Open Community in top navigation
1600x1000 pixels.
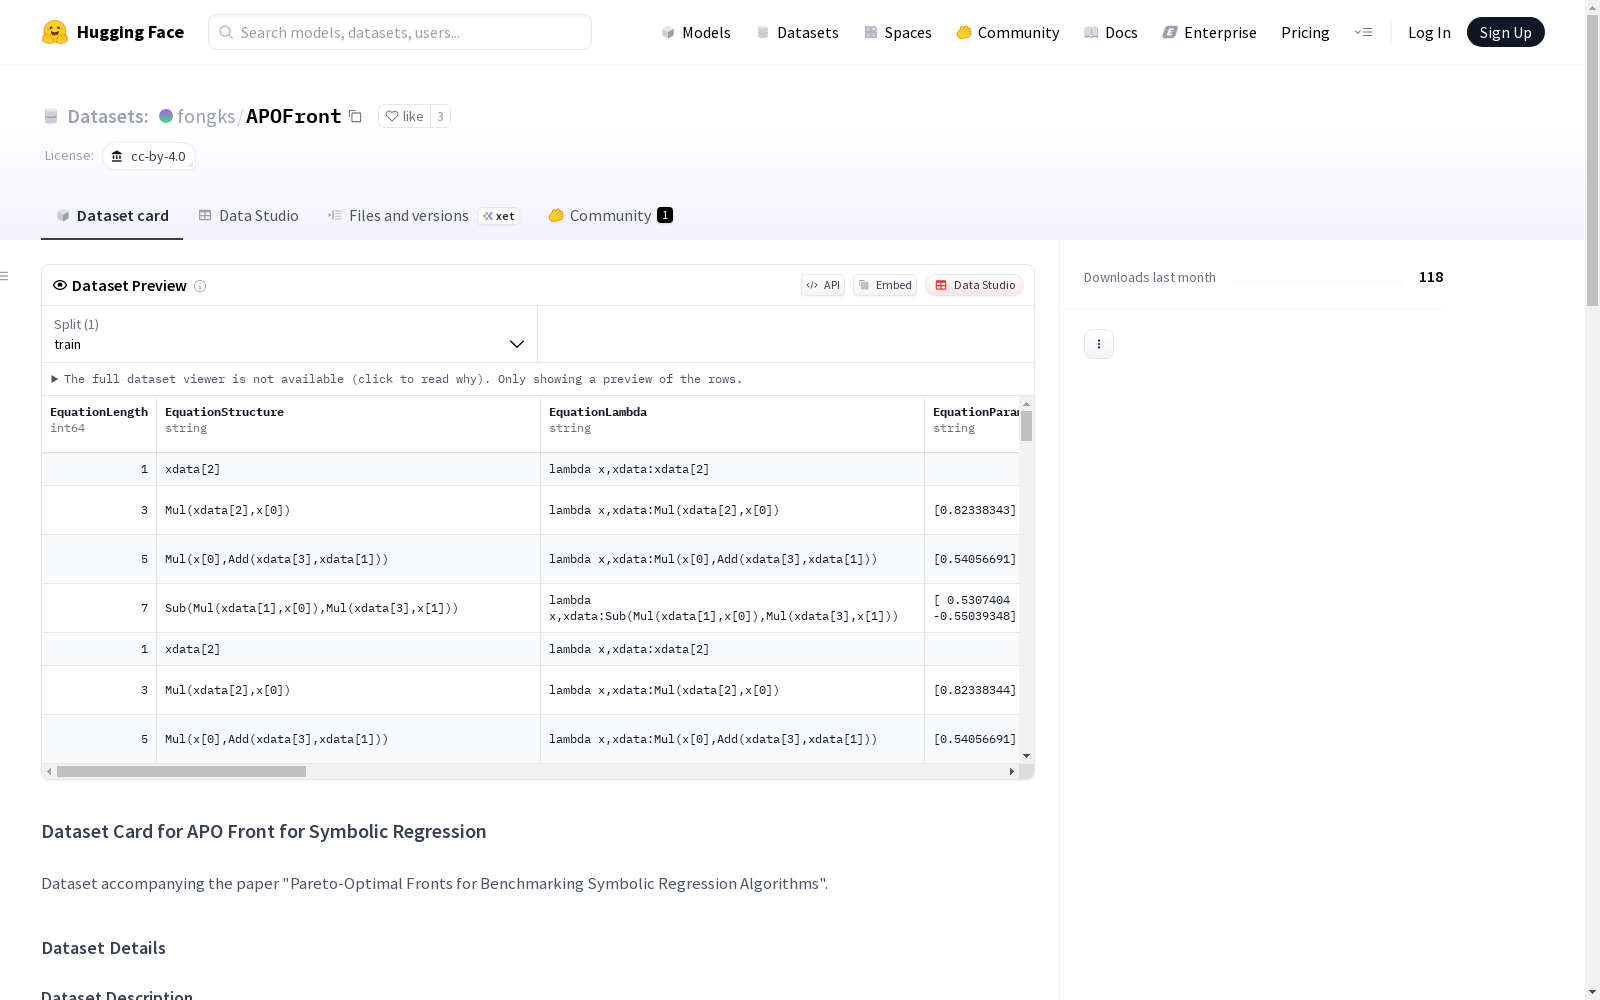coord(1008,32)
